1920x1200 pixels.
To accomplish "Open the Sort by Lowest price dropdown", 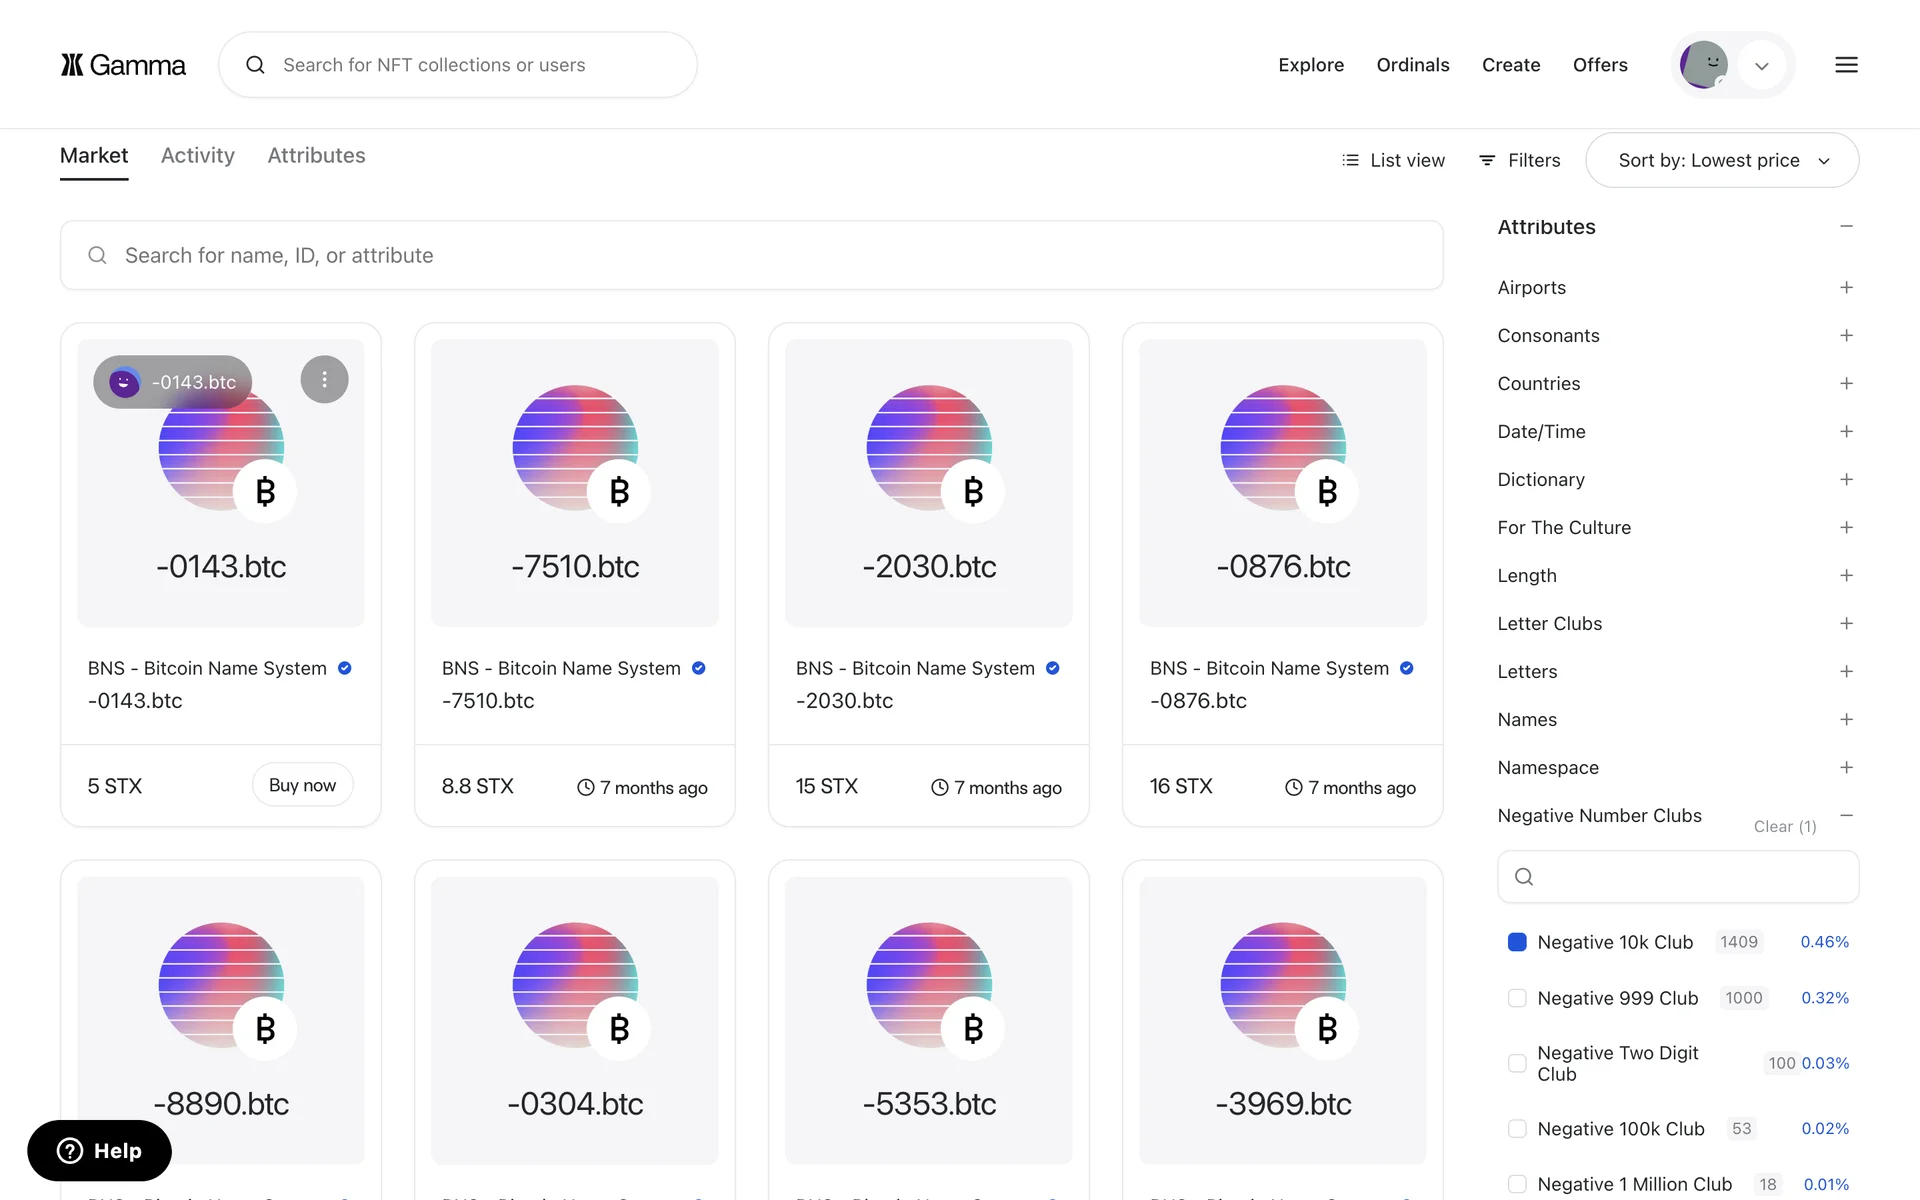I will pyautogui.click(x=1722, y=160).
